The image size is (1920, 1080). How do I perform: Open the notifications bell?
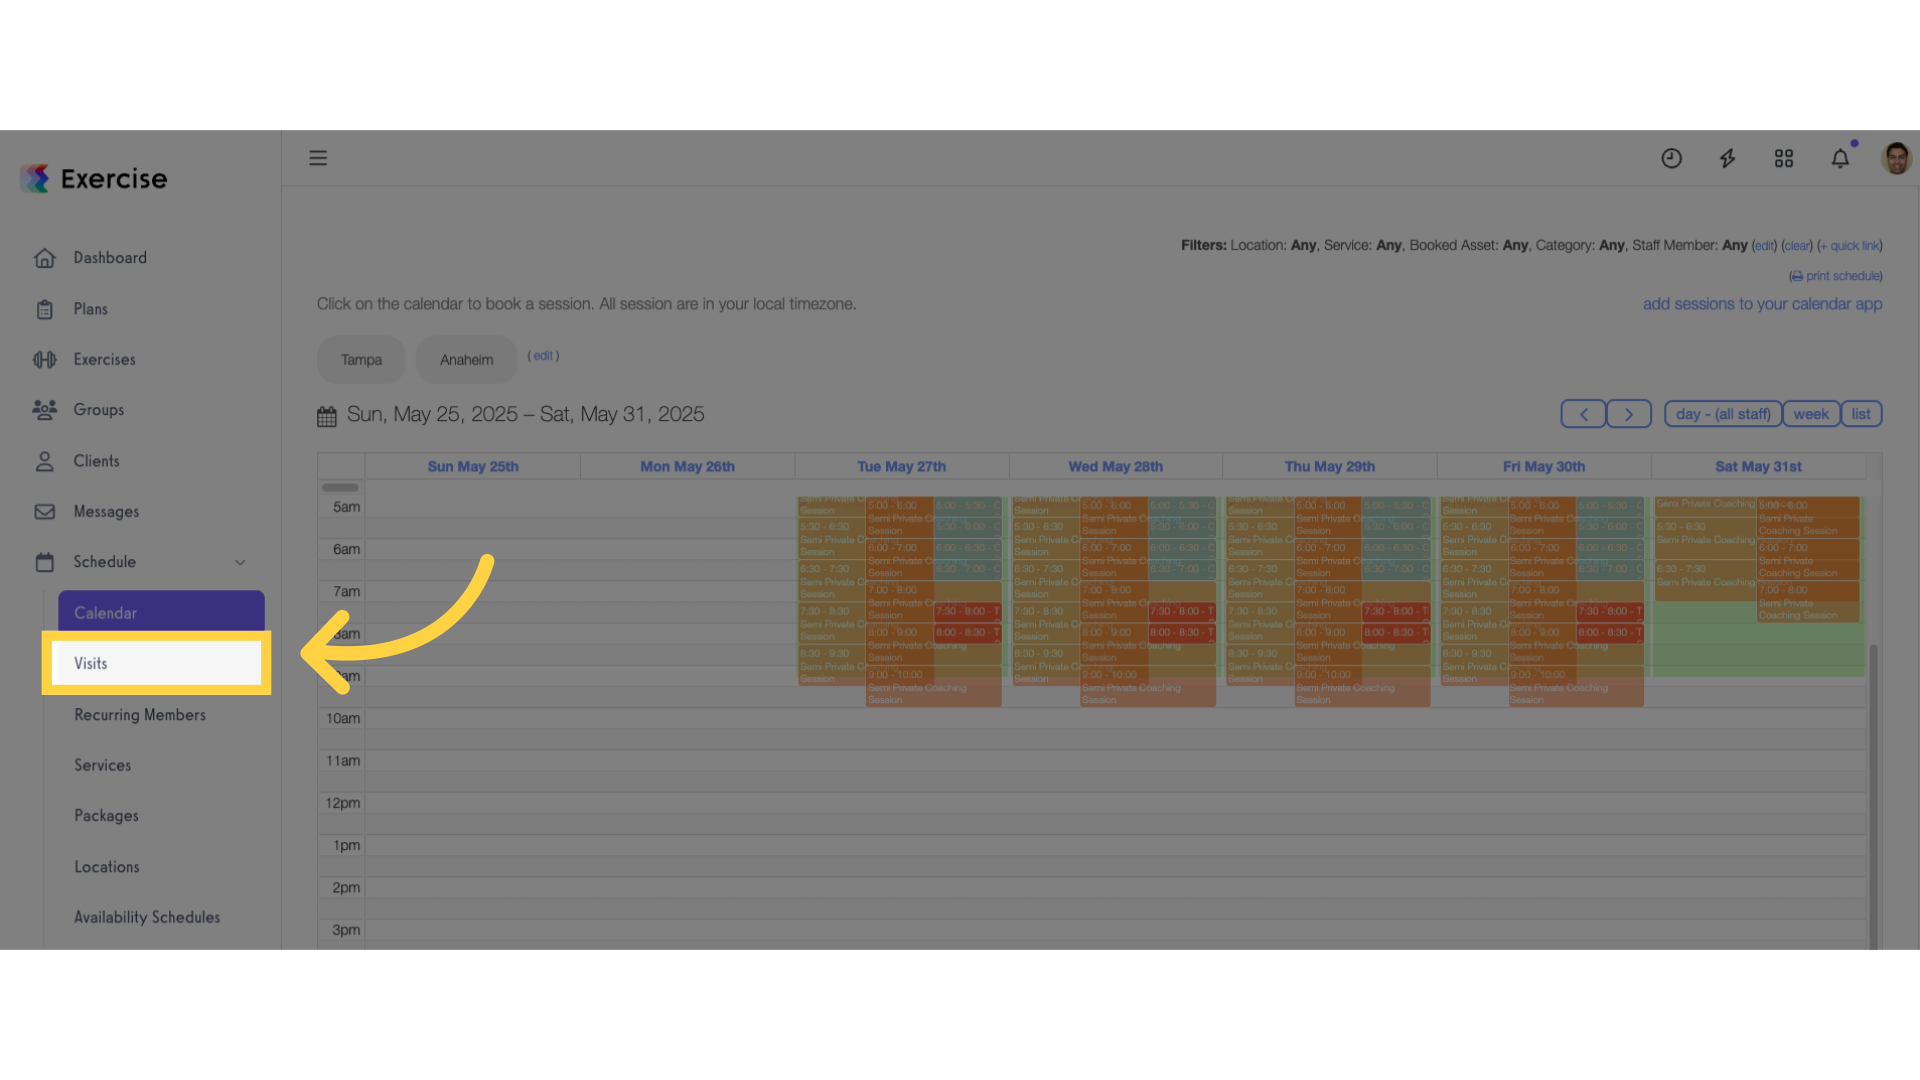click(x=1840, y=158)
